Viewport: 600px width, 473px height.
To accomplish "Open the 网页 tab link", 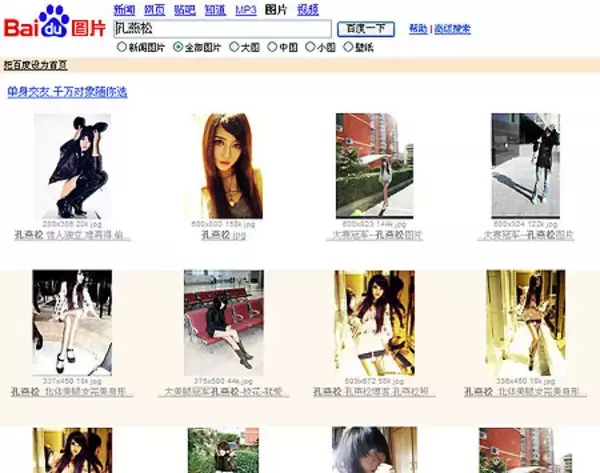I will (155, 10).
